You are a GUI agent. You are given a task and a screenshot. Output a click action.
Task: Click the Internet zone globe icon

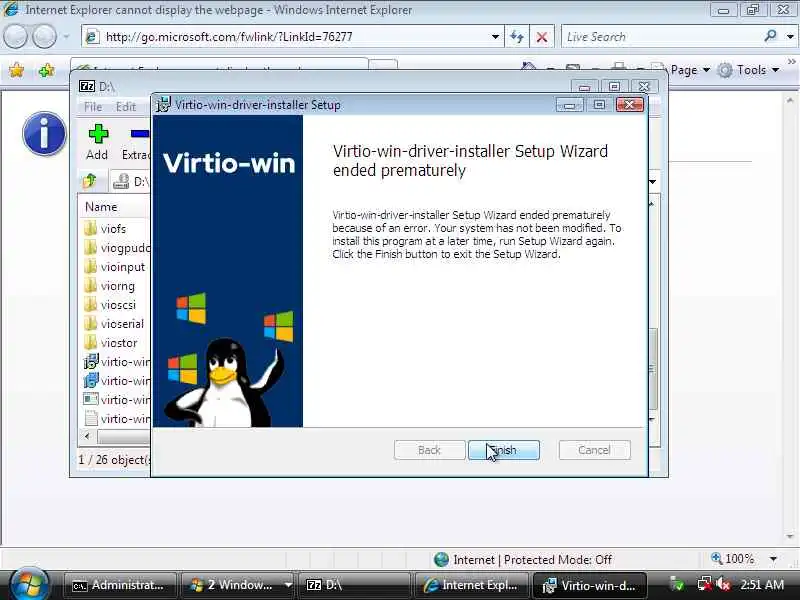[x=441, y=559]
